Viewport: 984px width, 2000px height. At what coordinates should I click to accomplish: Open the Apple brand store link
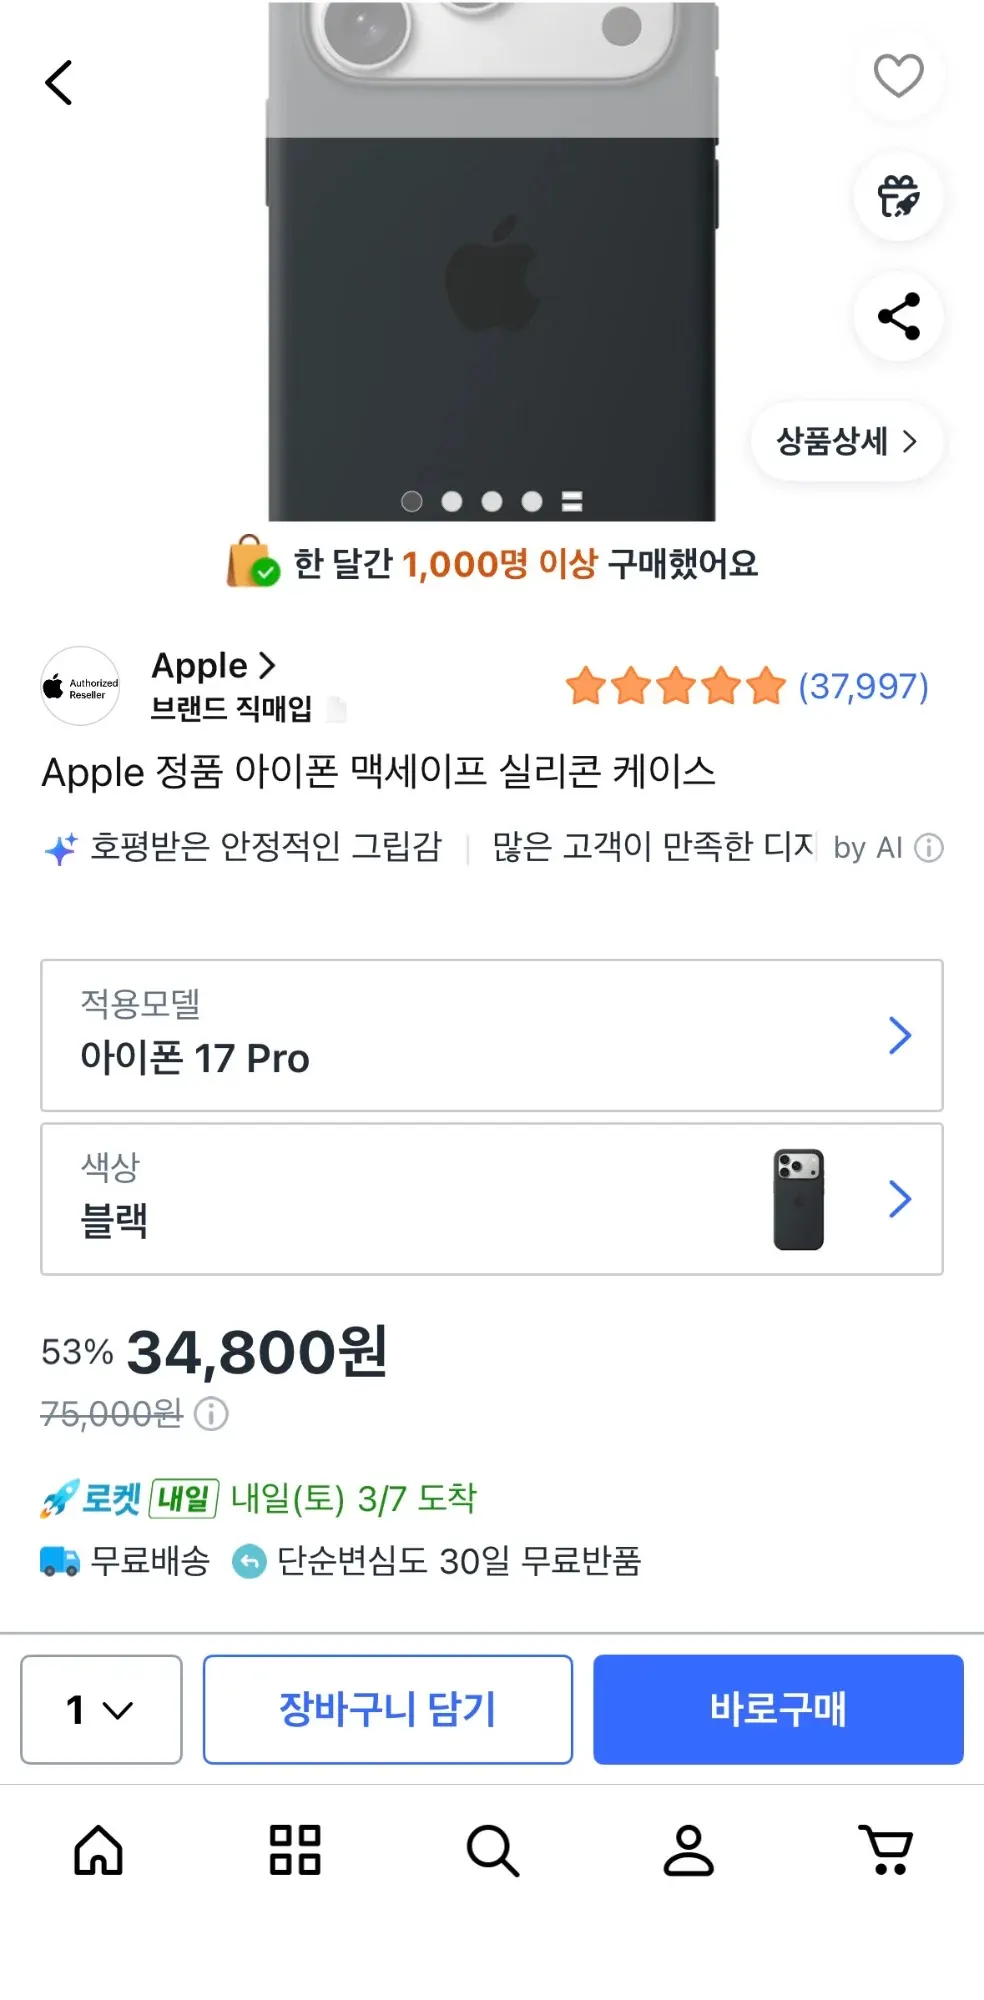pos(213,665)
